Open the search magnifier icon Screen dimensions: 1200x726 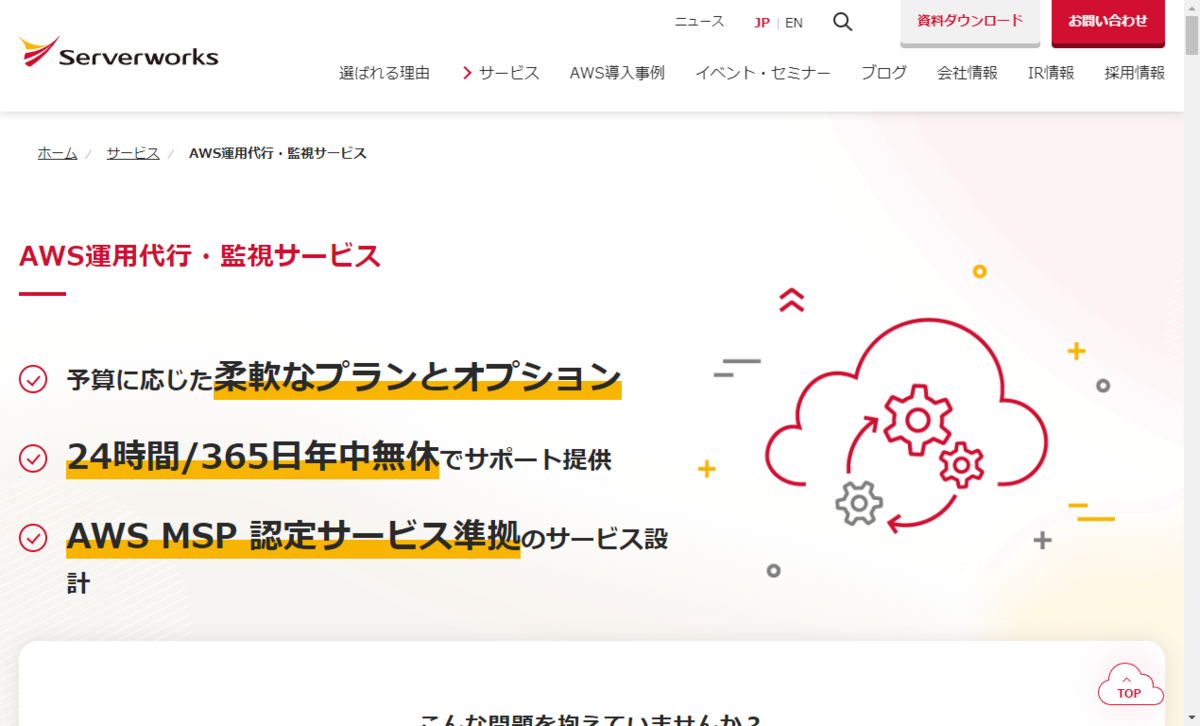843,22
